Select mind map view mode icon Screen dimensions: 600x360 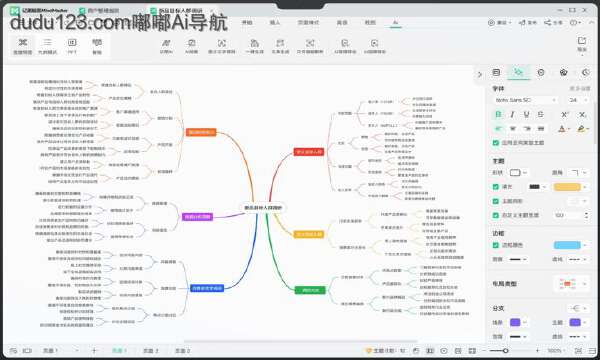pos(23,46)
